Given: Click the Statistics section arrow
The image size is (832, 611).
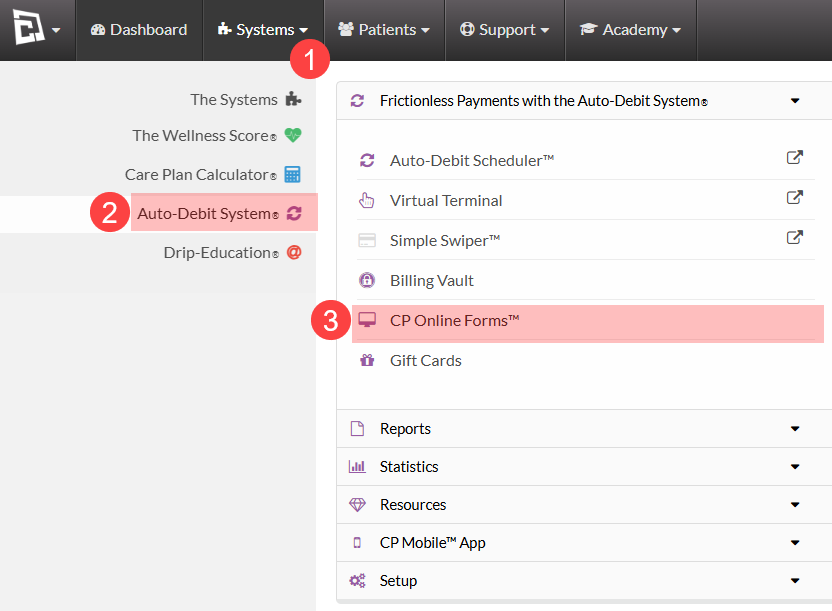Looking at the screenshot, I should [x=795, y=467].
